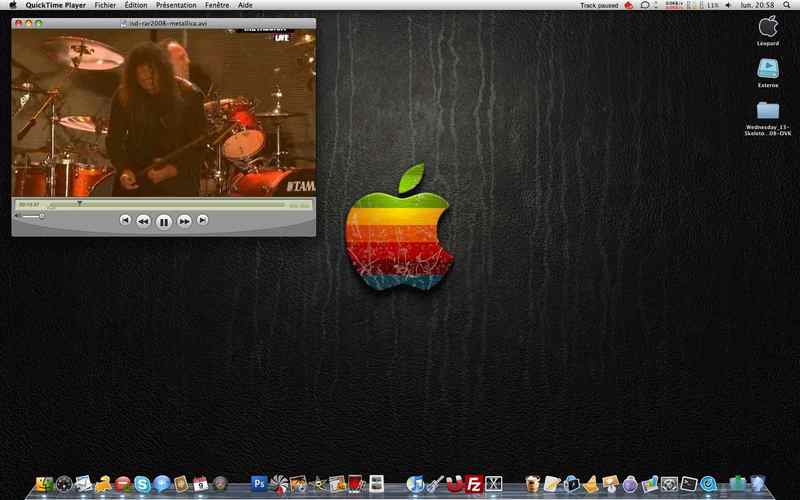Launch Skype from the Dock
The width and height of the screenshot is (800, 500).
pyautogui.click(x=142, y=484)
